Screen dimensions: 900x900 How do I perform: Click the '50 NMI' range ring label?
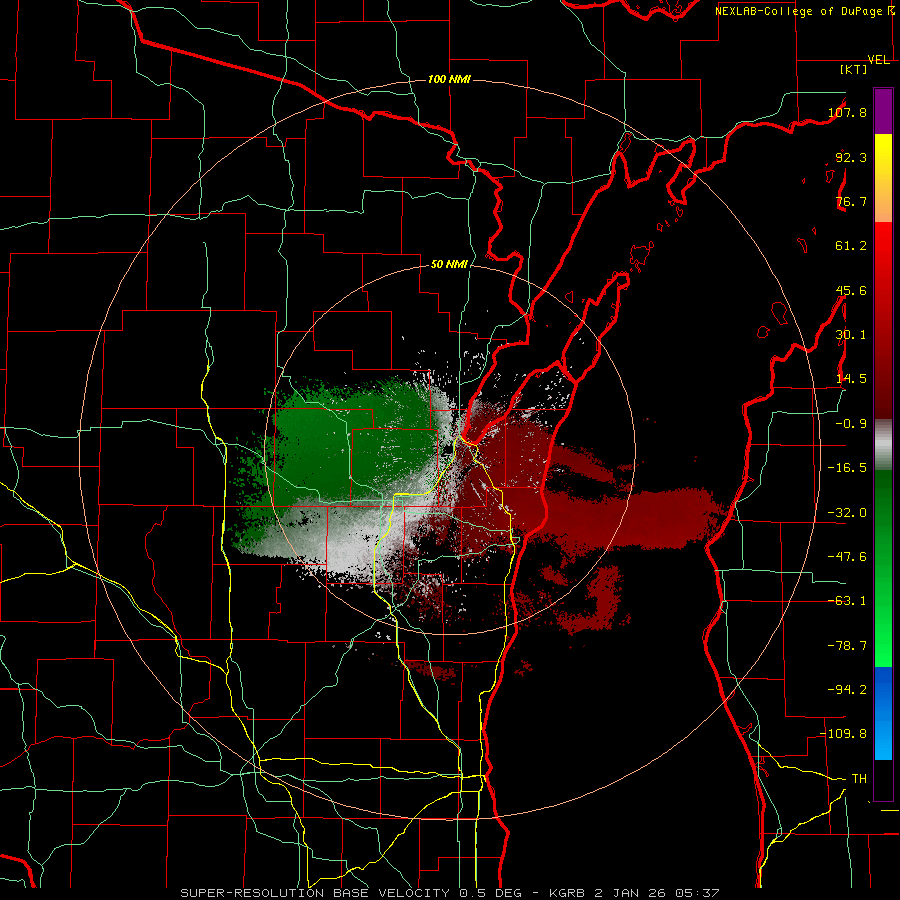click(449, 265)
